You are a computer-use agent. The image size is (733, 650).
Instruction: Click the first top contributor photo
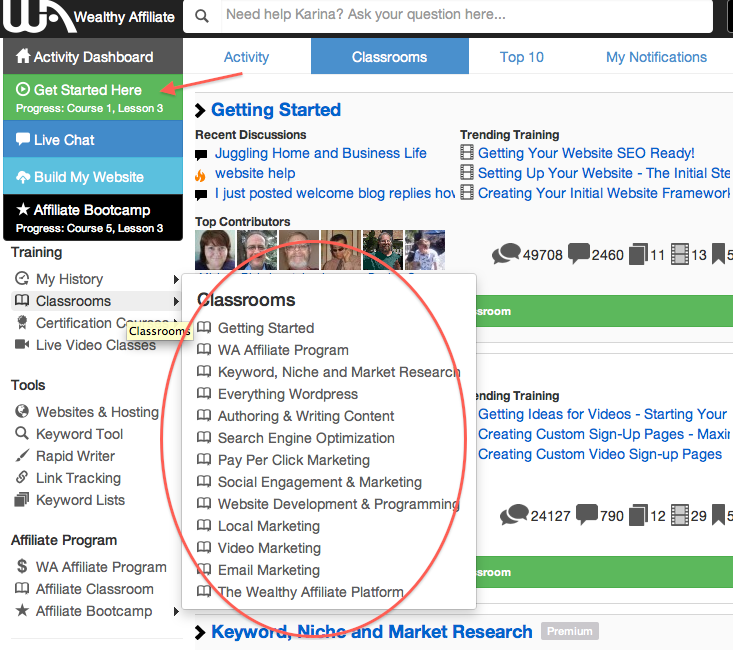pos(215,250)
